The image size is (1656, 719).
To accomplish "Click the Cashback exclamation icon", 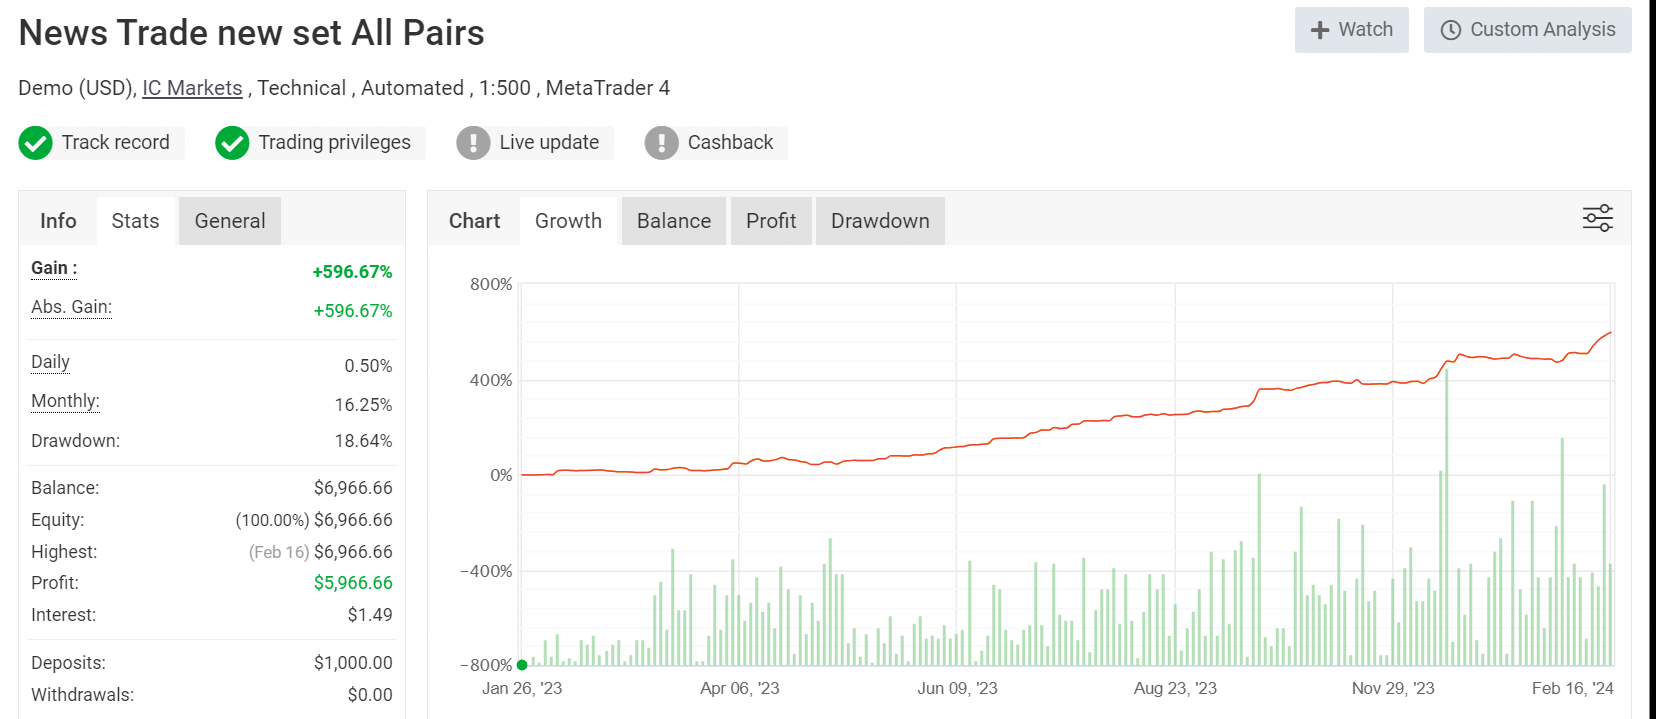I will pyautogui.click(x=661, y=143).
